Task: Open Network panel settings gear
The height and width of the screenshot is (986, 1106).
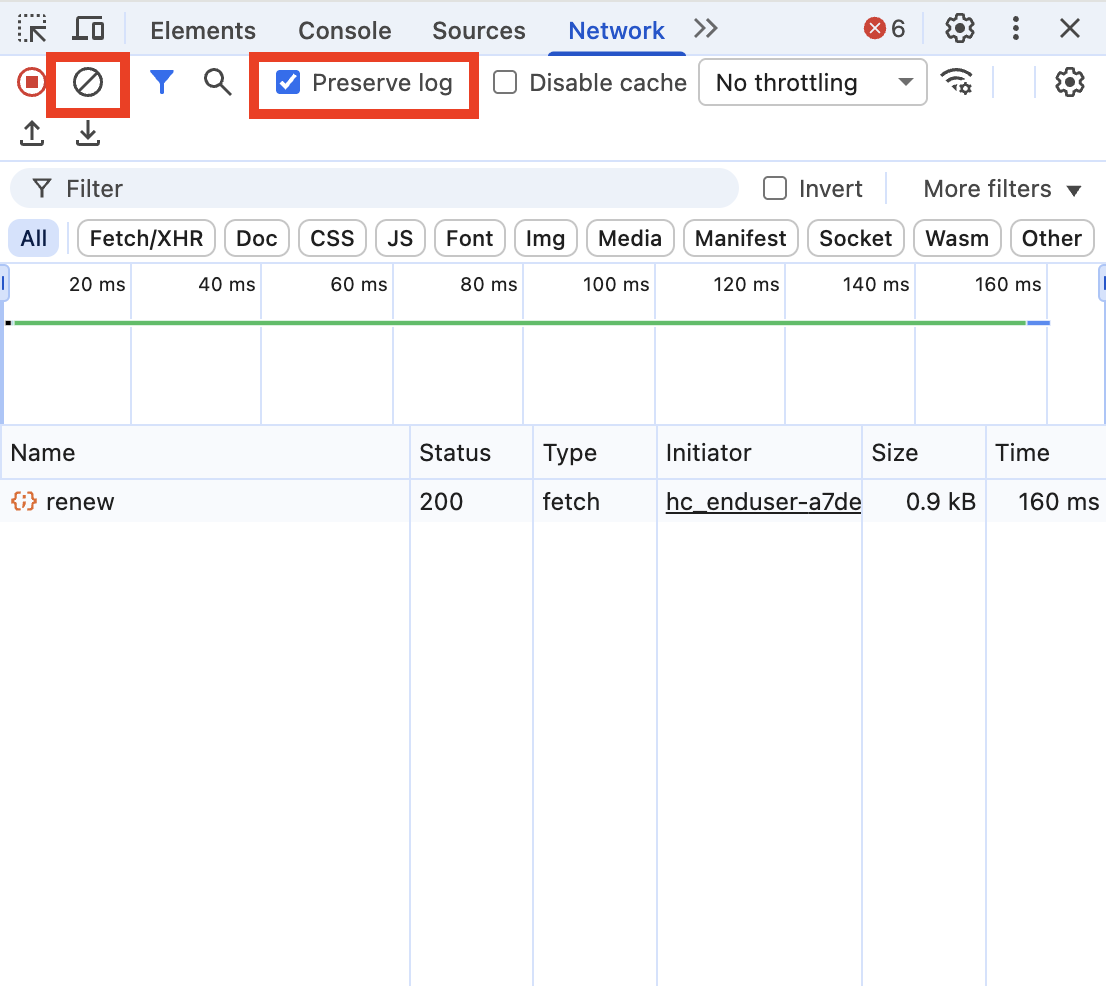Action: coord(1069,83)
